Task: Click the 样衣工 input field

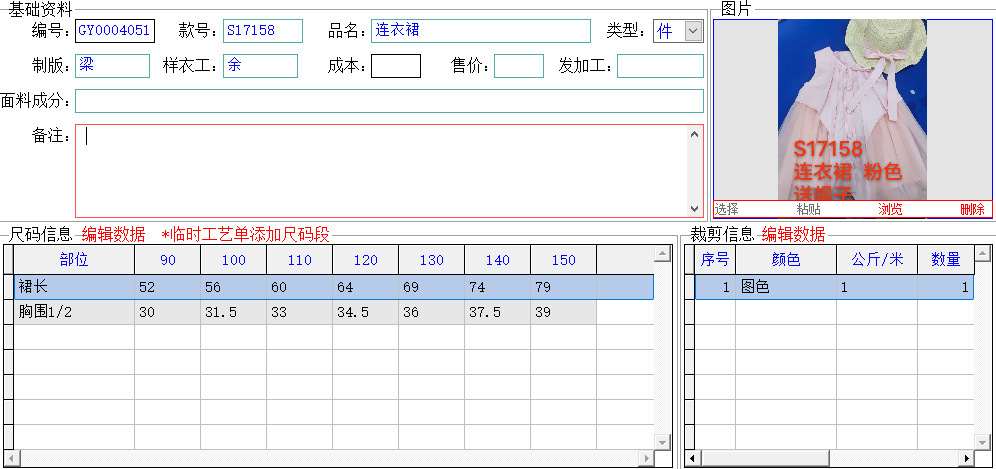Action: pos(260,66)
